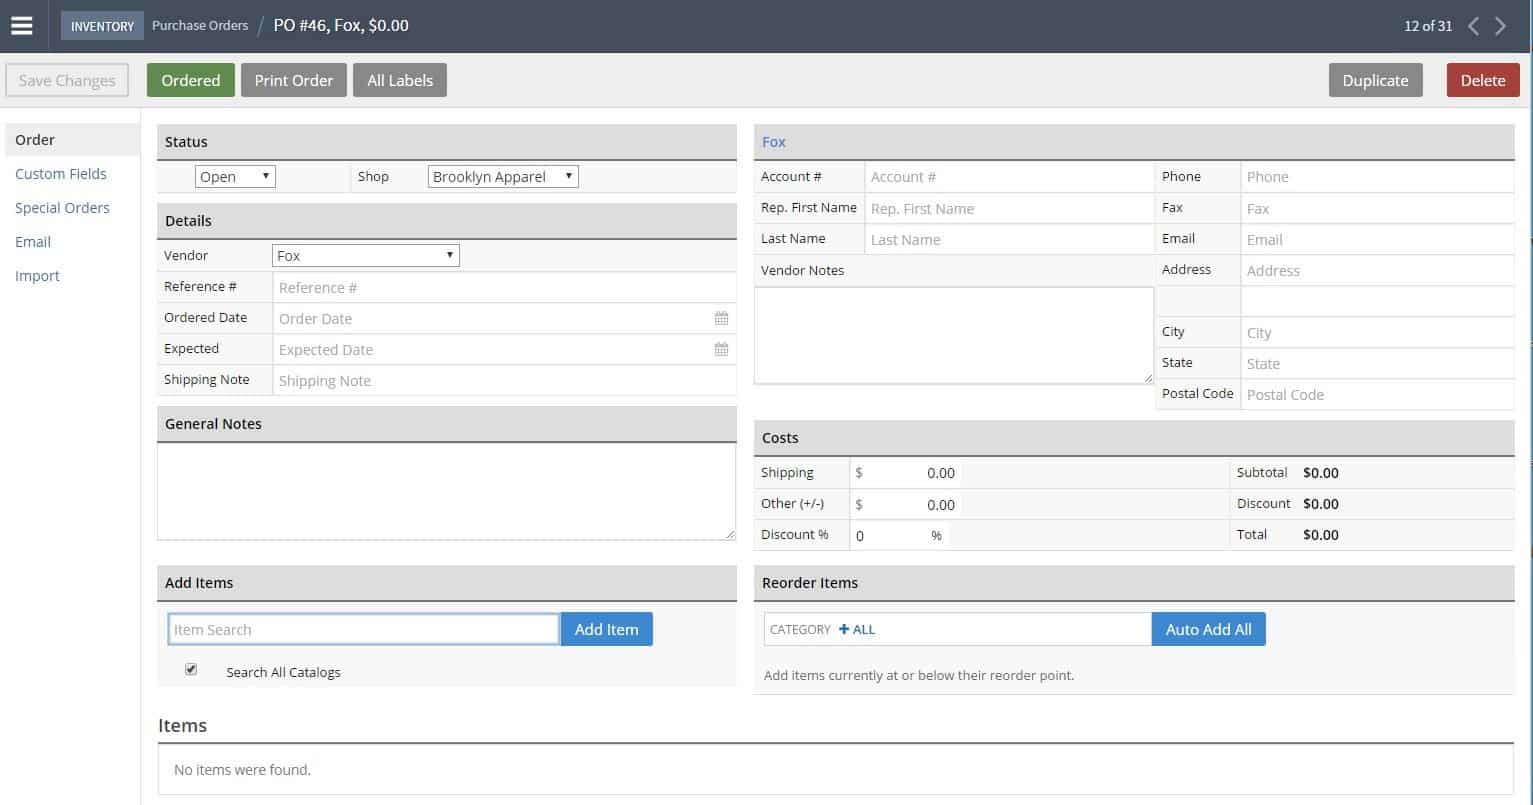Expand the Shop dropdown Brooklyn Apparel
Viewport: 1533px width, 805px height.
click(x=503, y=177)
